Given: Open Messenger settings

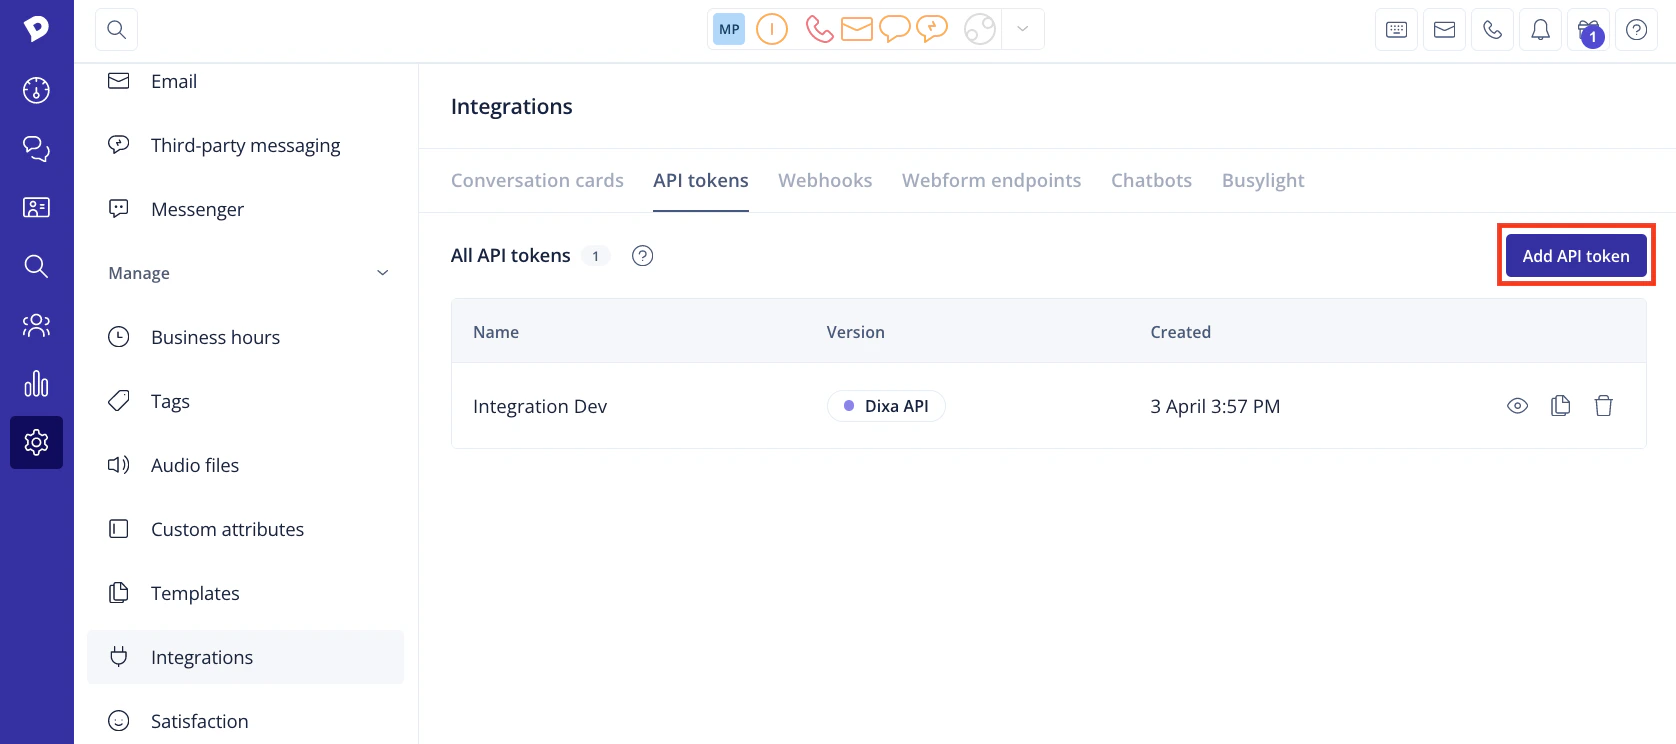Looking at the screenshot, I should pos(245,209).
